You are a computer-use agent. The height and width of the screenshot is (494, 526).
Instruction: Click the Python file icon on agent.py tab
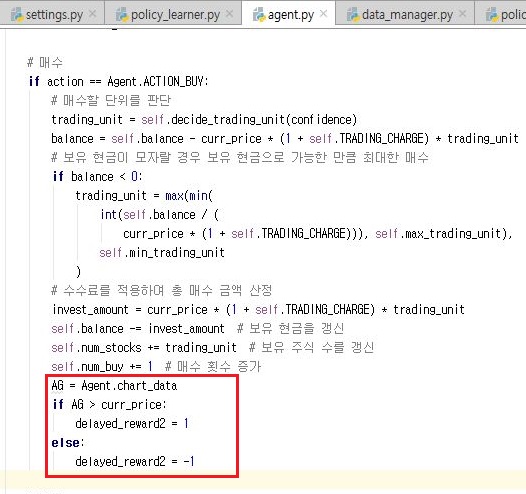tap(259, 15)
